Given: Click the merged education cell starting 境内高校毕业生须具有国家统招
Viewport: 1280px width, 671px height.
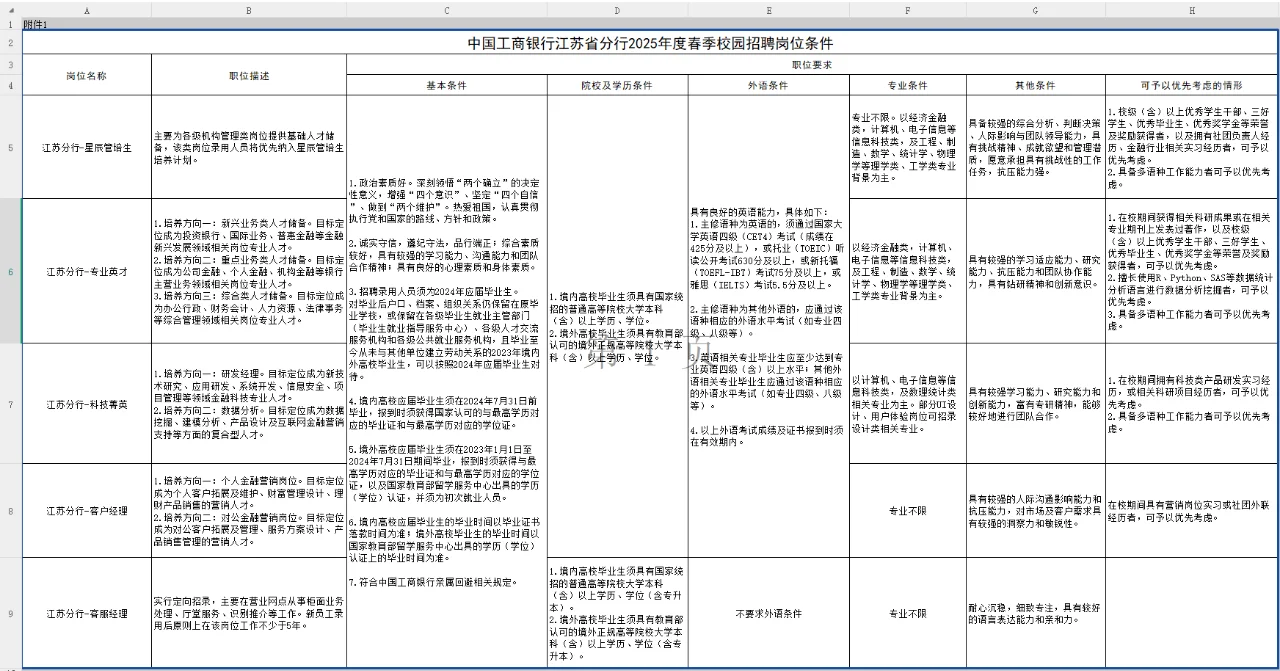Looking at the screenshot, I should pos(617,327).
